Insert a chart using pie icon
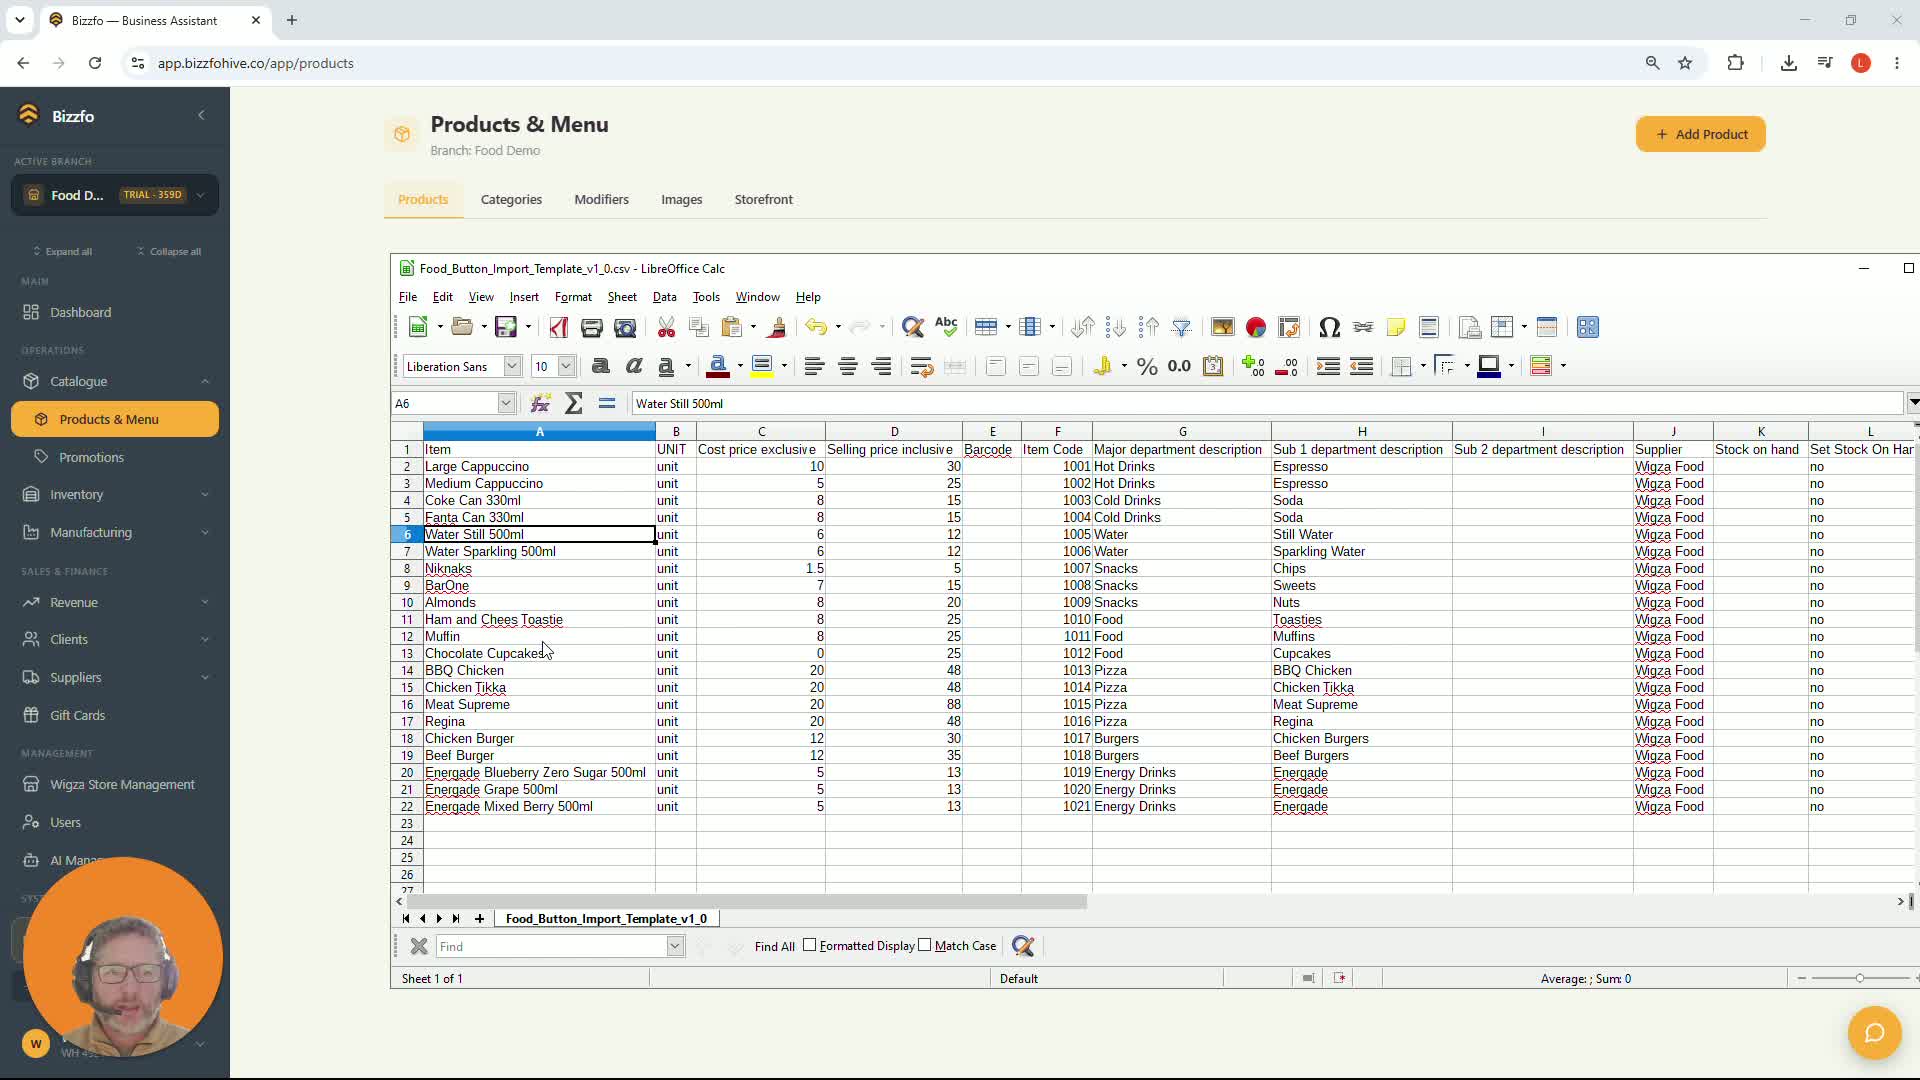Viewport: 1920px width, 1080px height. point(1256,327)
